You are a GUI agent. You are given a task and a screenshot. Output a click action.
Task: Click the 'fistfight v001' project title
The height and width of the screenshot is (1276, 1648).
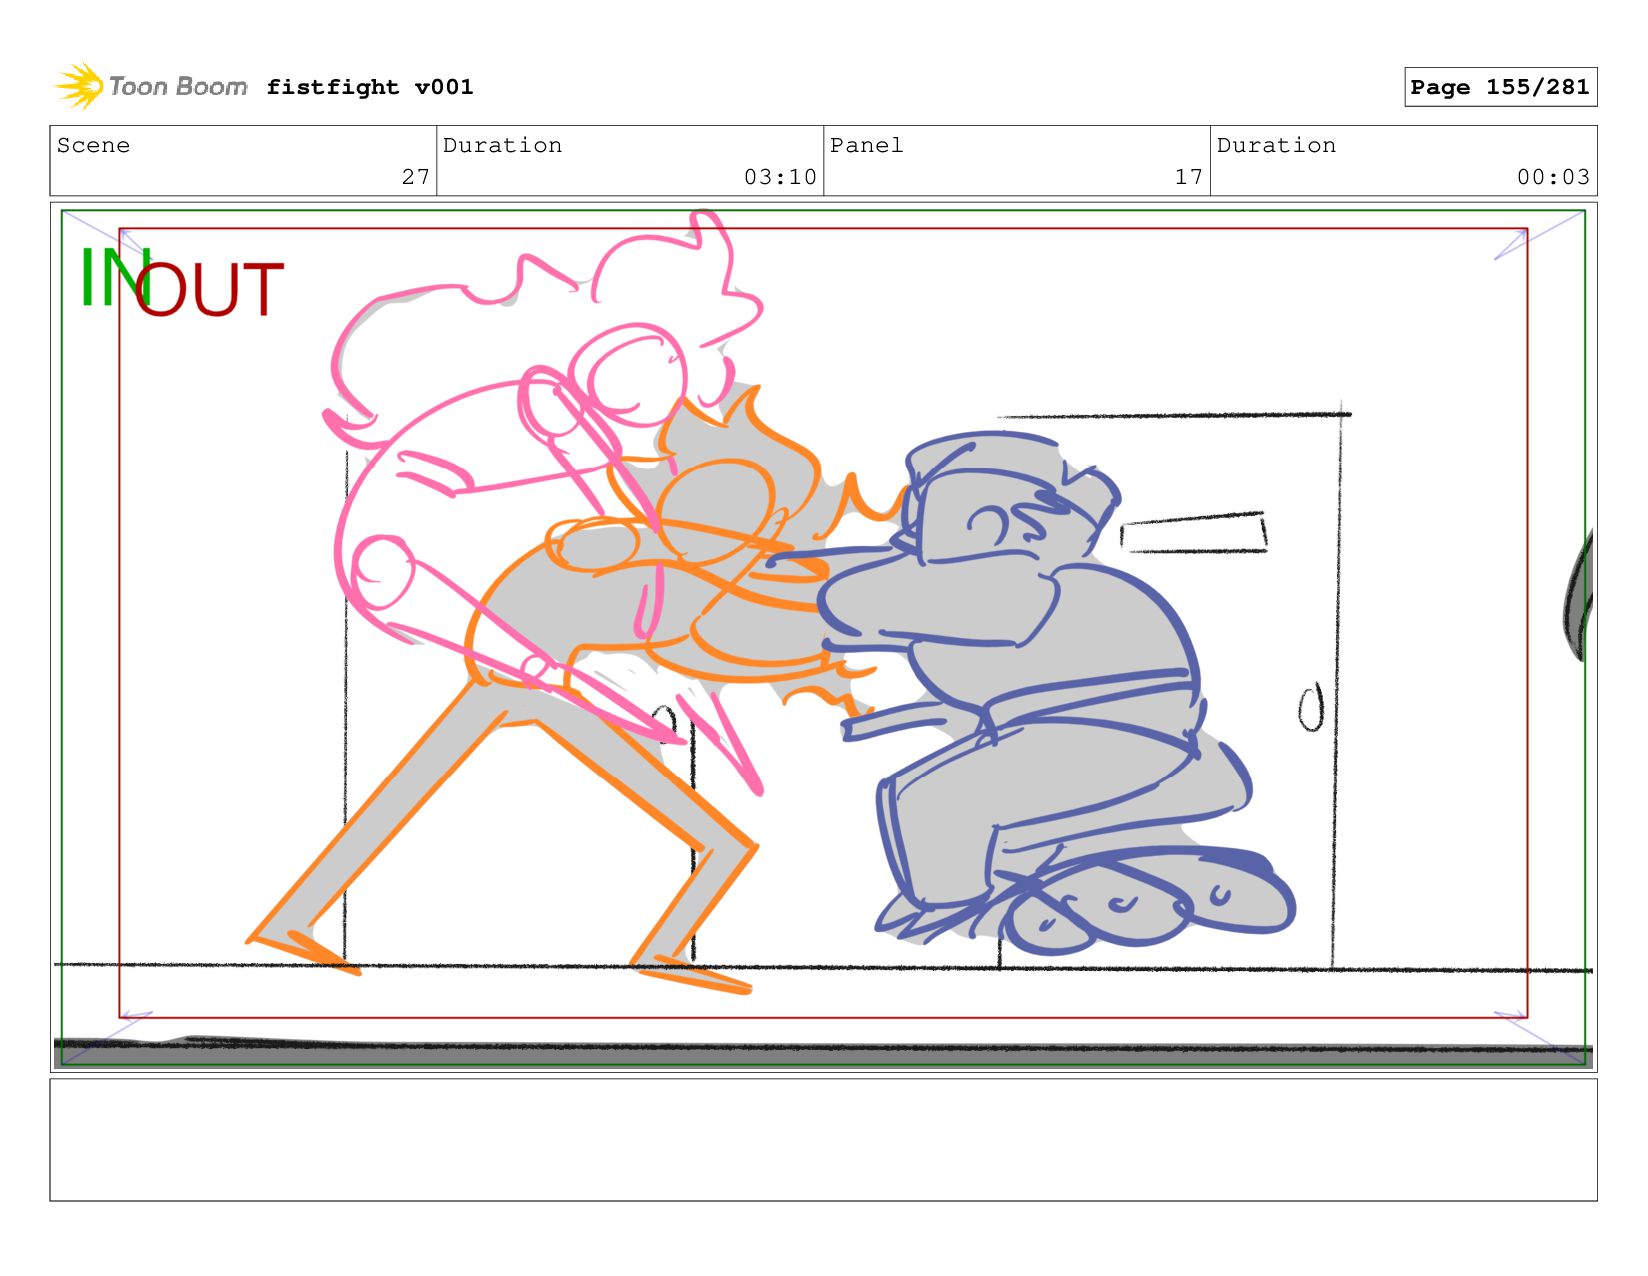(370, 87)
